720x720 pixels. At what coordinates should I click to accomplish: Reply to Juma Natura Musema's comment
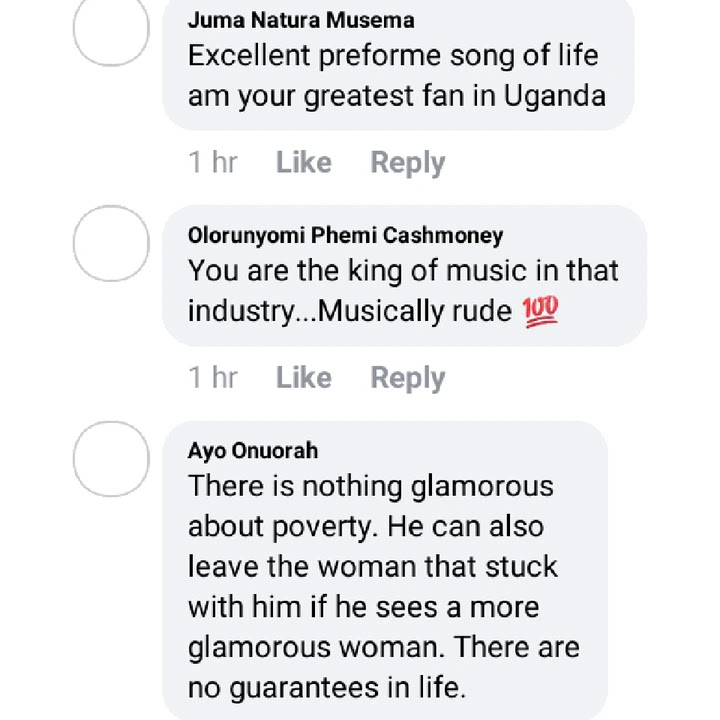pyautogui.click(x=408, y=163)
